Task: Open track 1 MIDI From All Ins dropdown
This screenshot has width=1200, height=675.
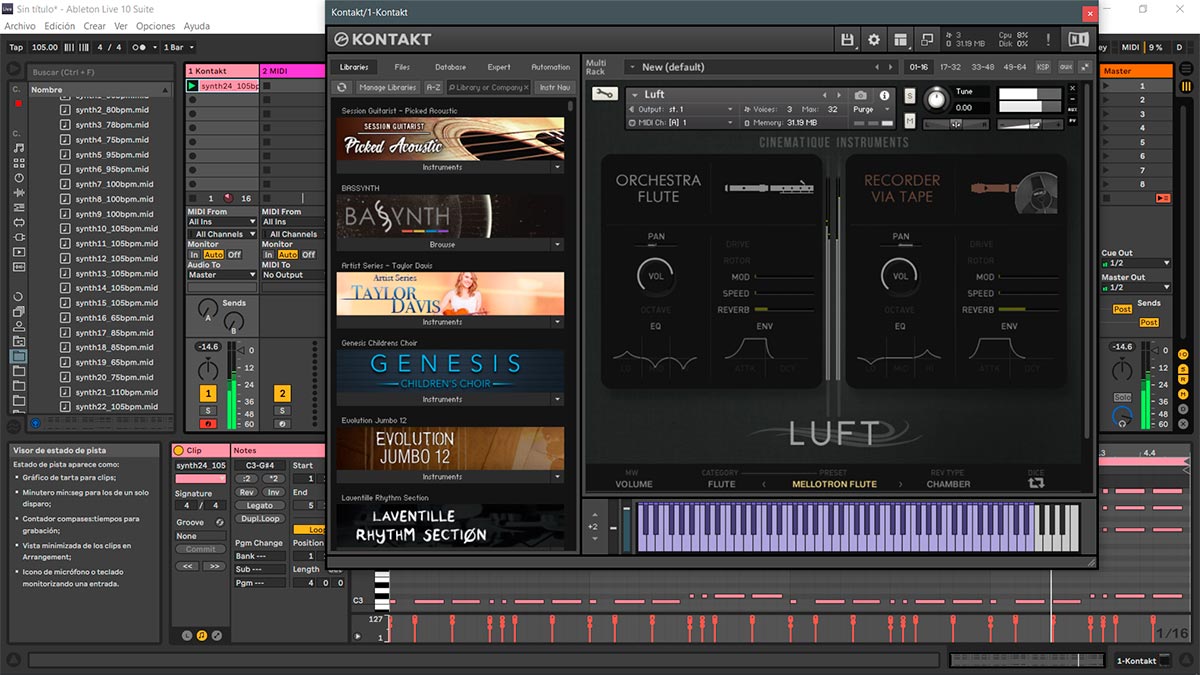Action: pyautogui.click(x=221, y=222)
